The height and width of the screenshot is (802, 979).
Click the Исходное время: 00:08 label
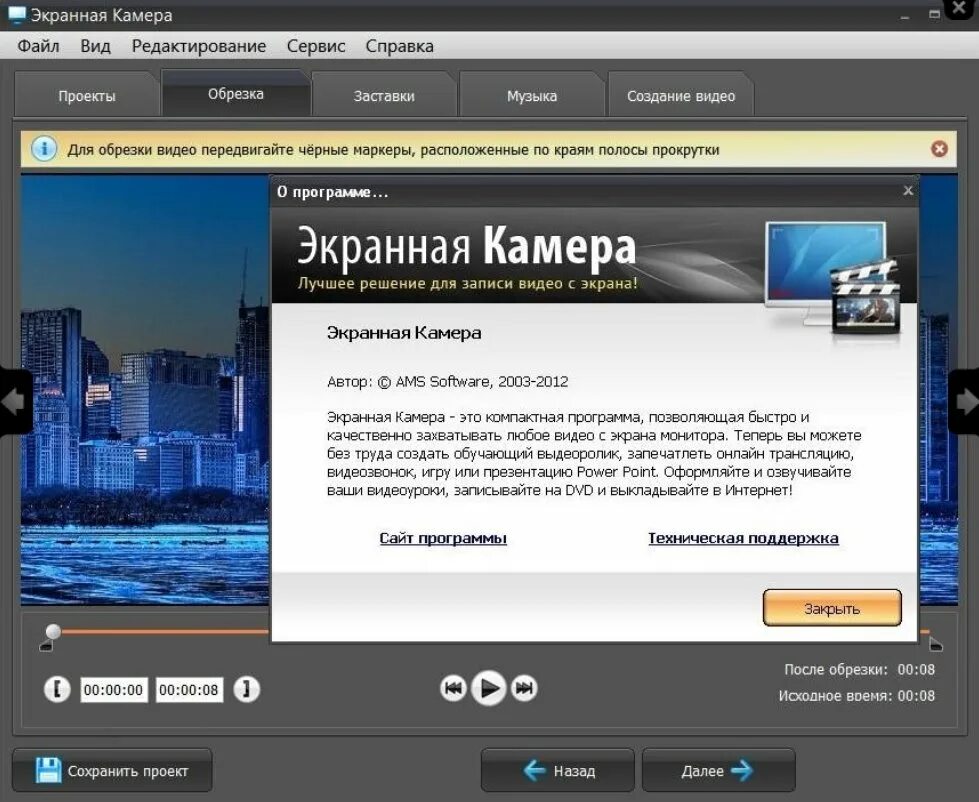[x=857, y=696]
